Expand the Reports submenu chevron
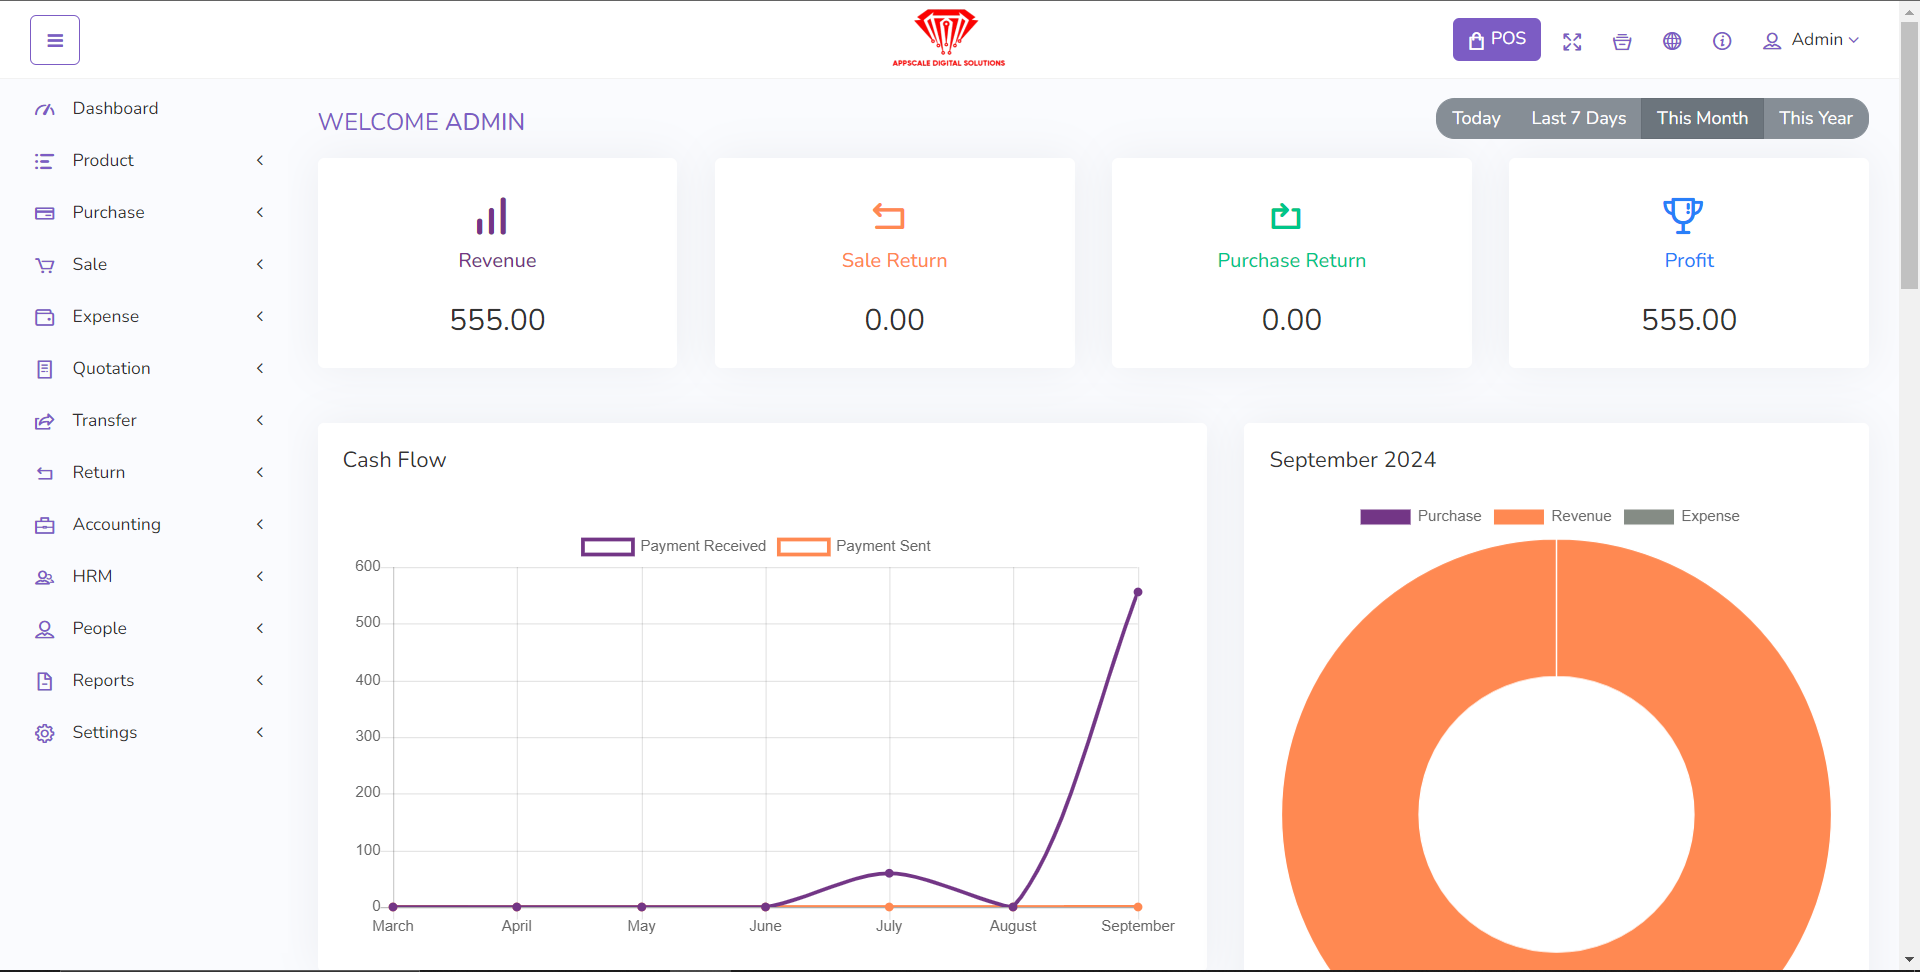This screenshot has height=972, width=1920. pyautogui.click(x=260, y=680)
